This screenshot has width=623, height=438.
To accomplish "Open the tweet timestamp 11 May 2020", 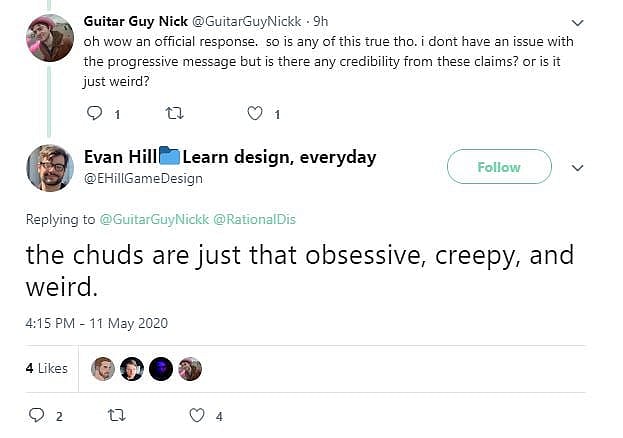I will pos(97,323).
